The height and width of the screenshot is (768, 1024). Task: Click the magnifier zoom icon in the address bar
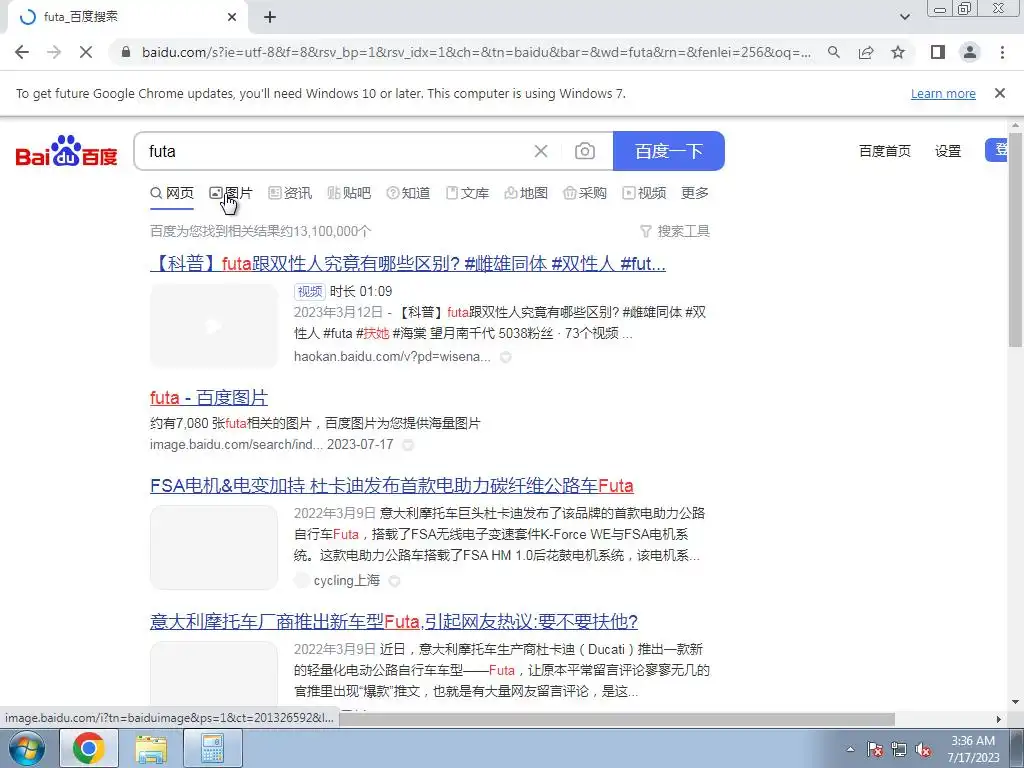click(x=834, y=52)
